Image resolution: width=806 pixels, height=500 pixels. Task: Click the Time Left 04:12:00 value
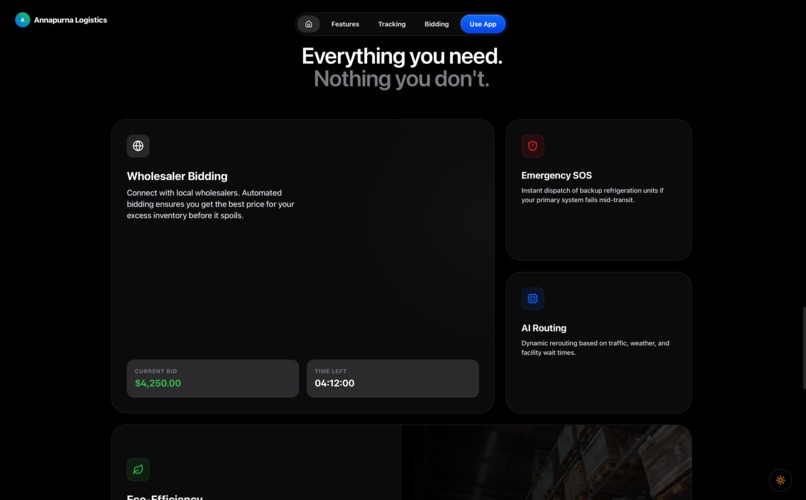click(335, 383)
